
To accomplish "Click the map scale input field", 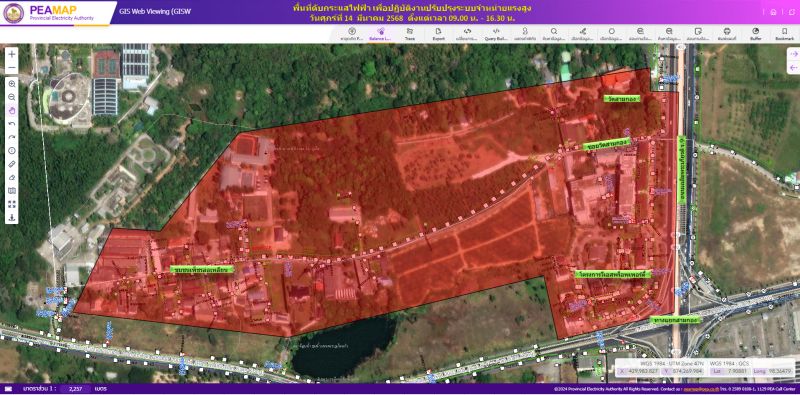I will point(75,389).
